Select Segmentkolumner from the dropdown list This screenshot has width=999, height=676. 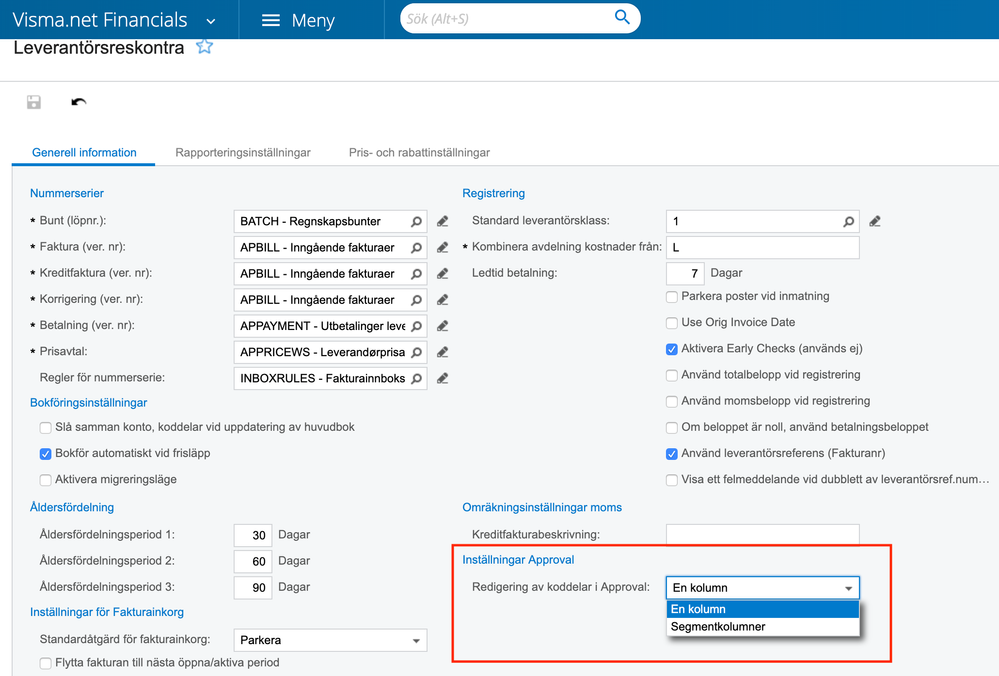tap(718, 627)
